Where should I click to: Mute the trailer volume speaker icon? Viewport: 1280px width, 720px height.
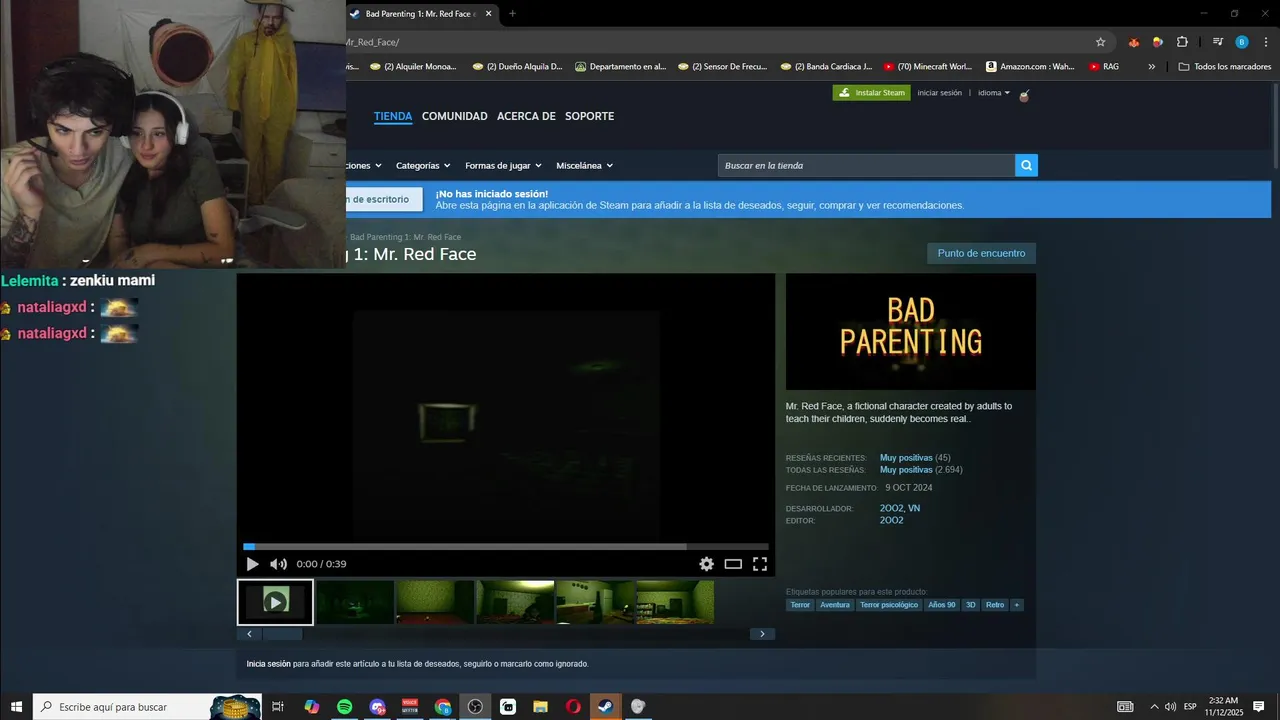278,564
